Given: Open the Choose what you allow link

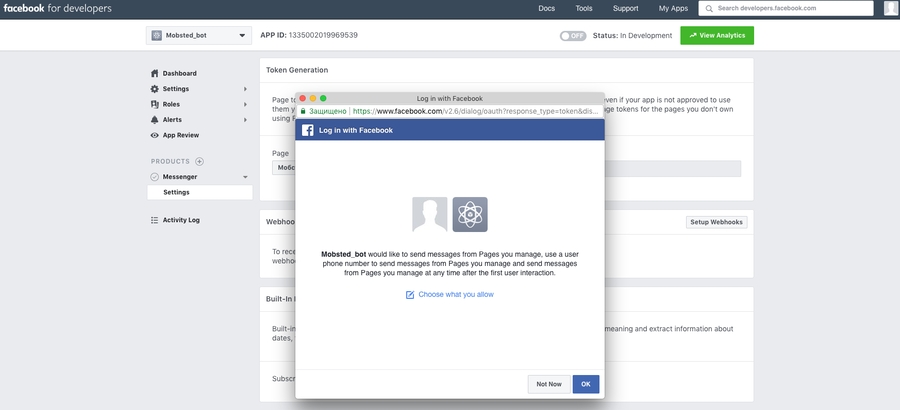Looking at the screenshot, I should click(x=455, y=294).
